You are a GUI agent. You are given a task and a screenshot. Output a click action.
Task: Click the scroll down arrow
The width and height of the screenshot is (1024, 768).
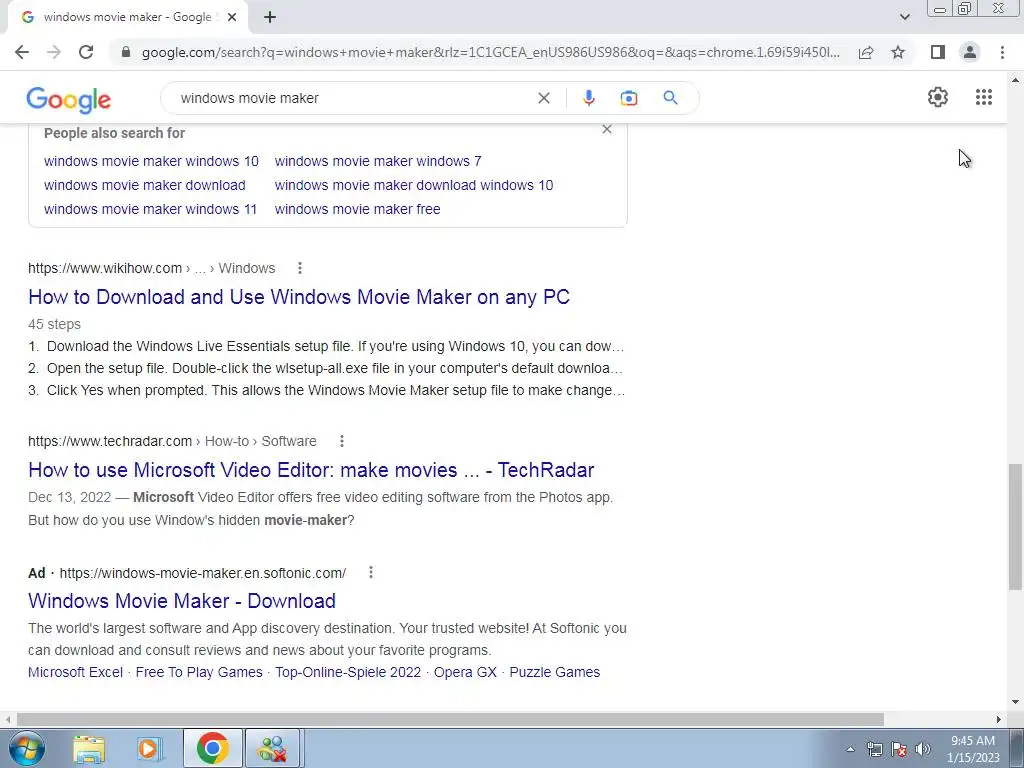(1015, 703)
